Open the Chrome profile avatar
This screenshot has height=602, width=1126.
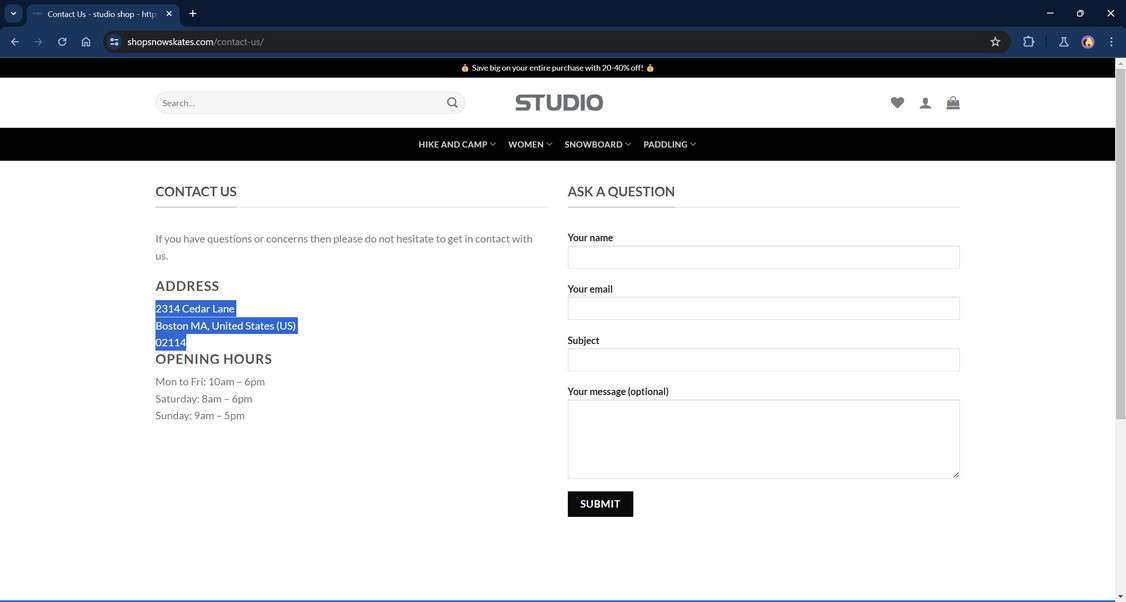tap(1088, 42)
